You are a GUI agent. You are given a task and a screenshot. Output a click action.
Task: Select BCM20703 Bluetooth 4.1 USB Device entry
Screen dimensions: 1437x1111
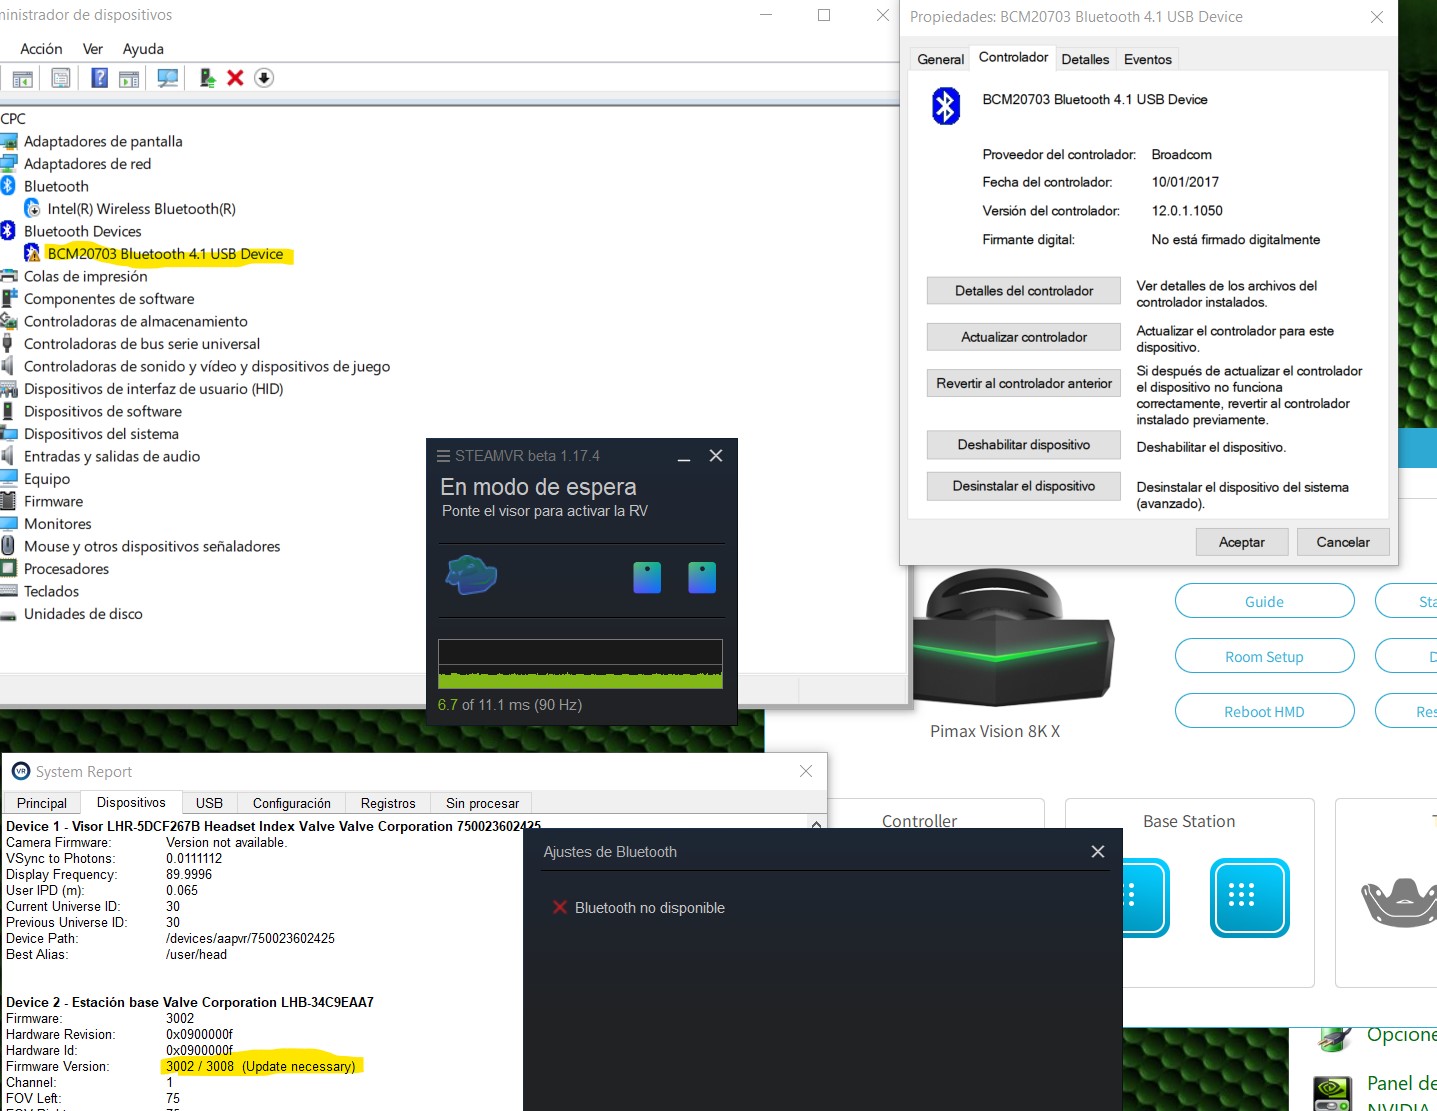(166, 254)
